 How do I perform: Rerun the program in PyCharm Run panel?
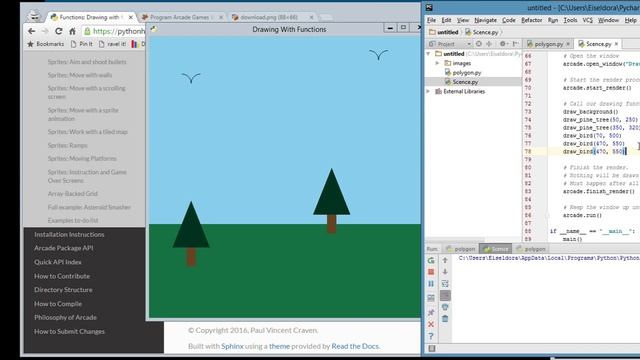pos(431,260)
